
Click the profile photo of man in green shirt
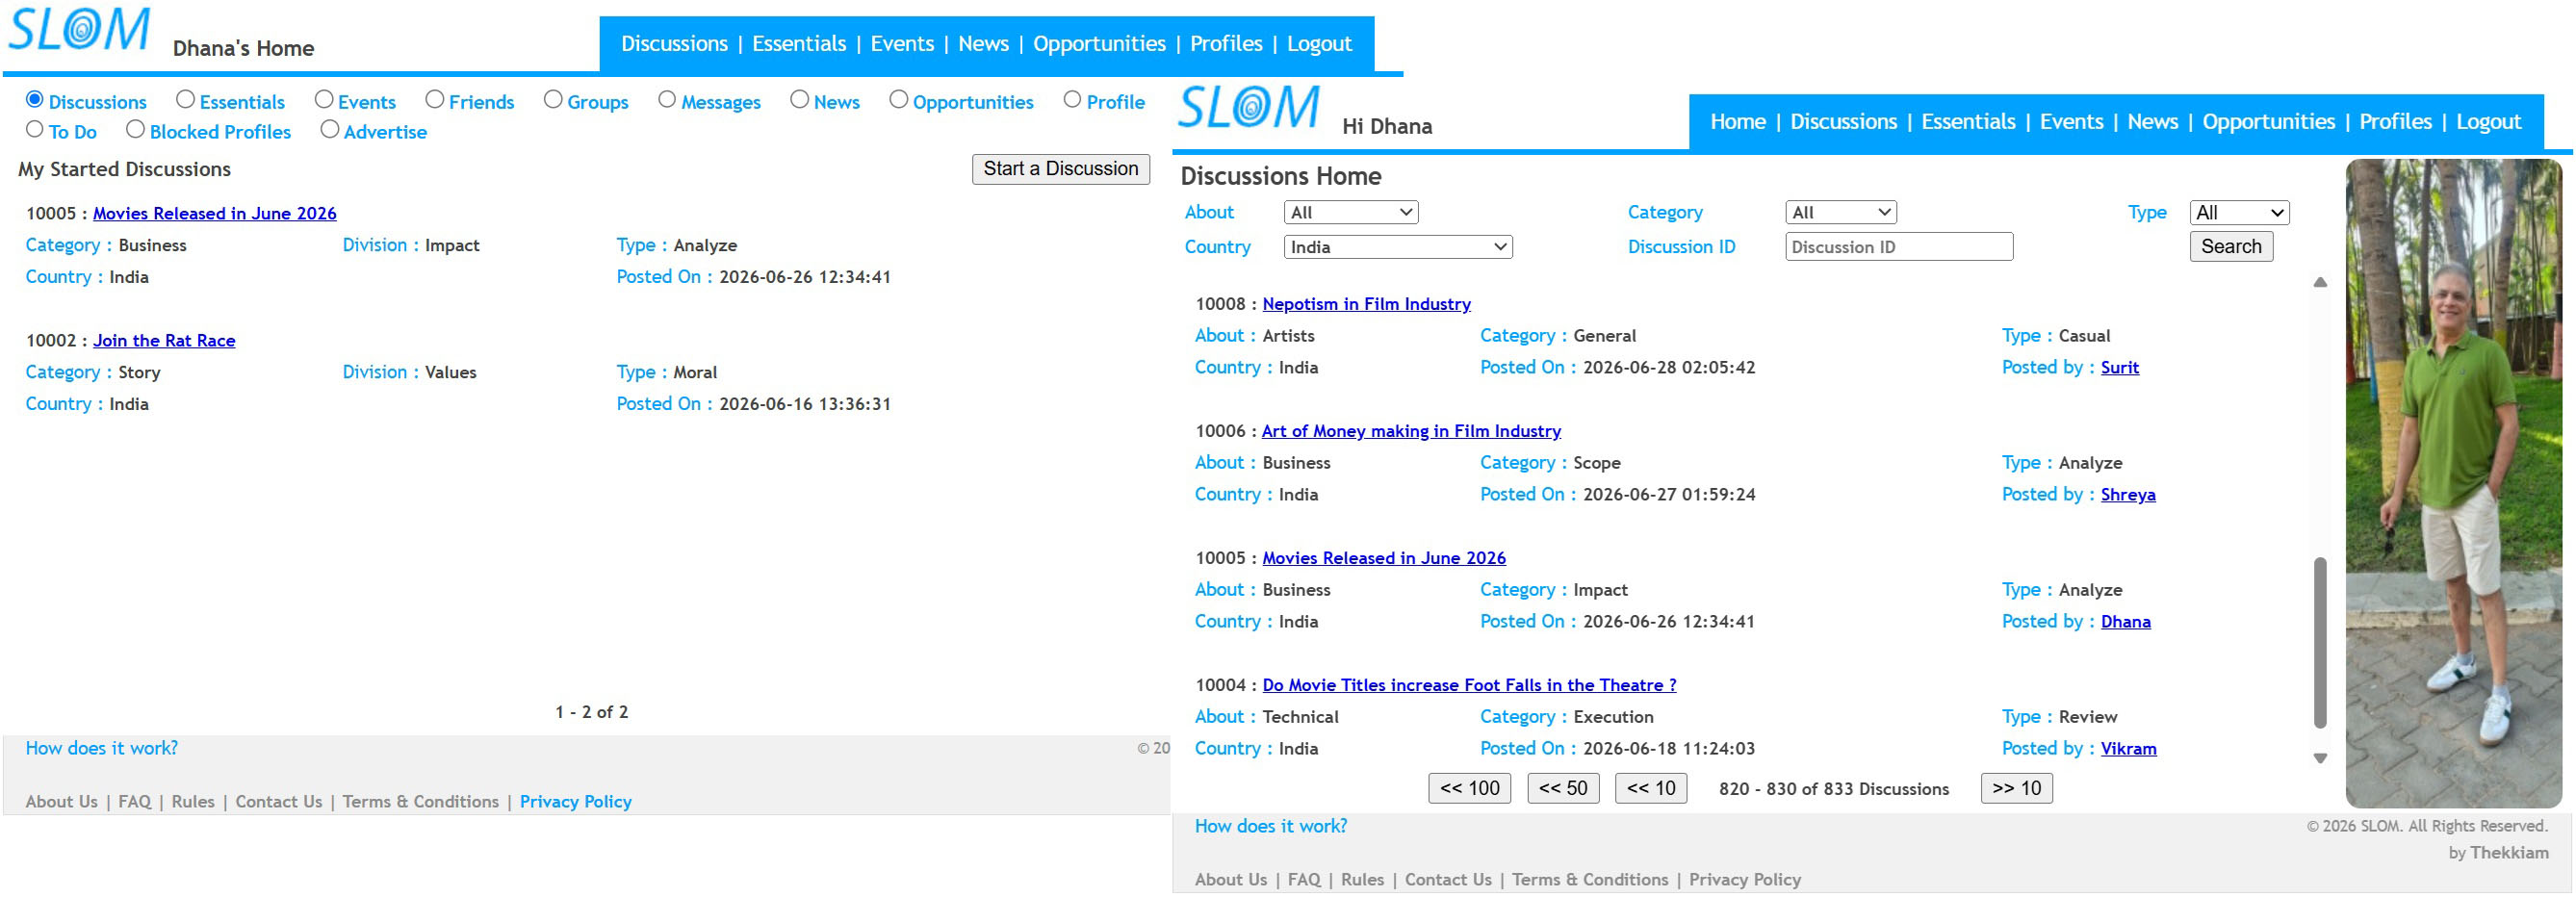[x=2454, y=483]
